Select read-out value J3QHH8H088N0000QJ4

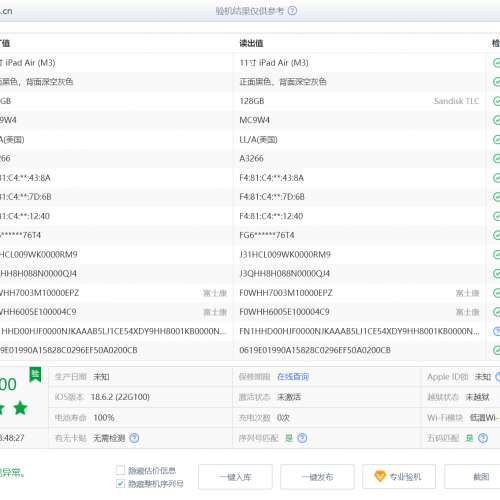[285, 273]
